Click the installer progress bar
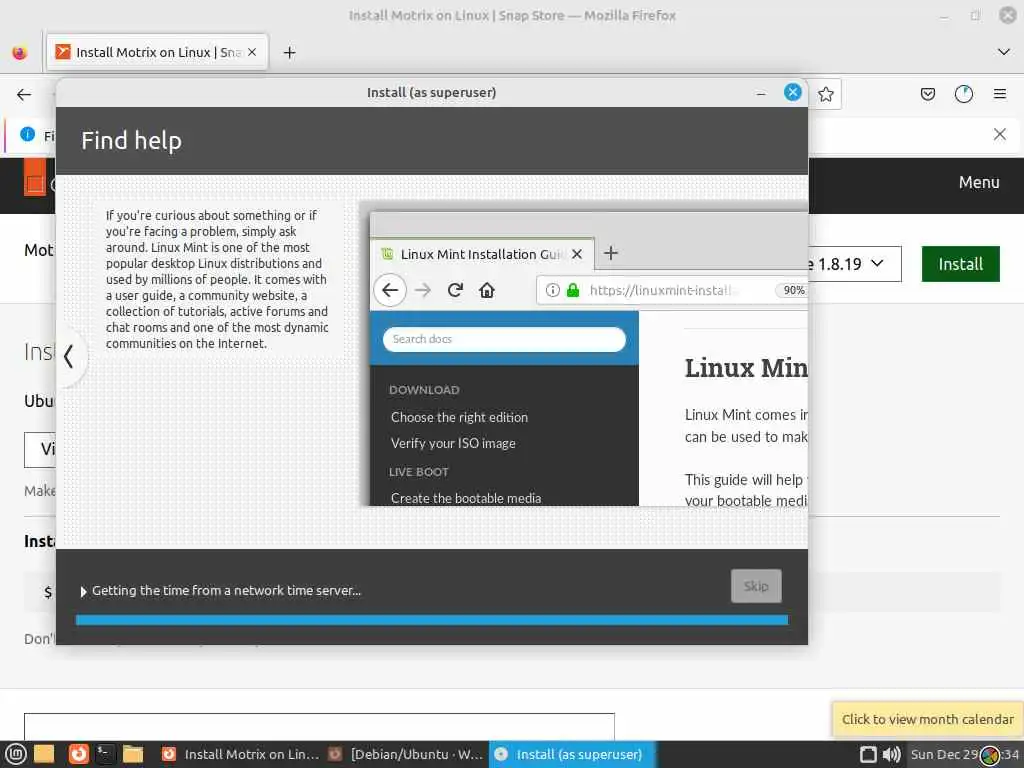1024x768 pixels. pyautogui.click(x=432, y=620)
